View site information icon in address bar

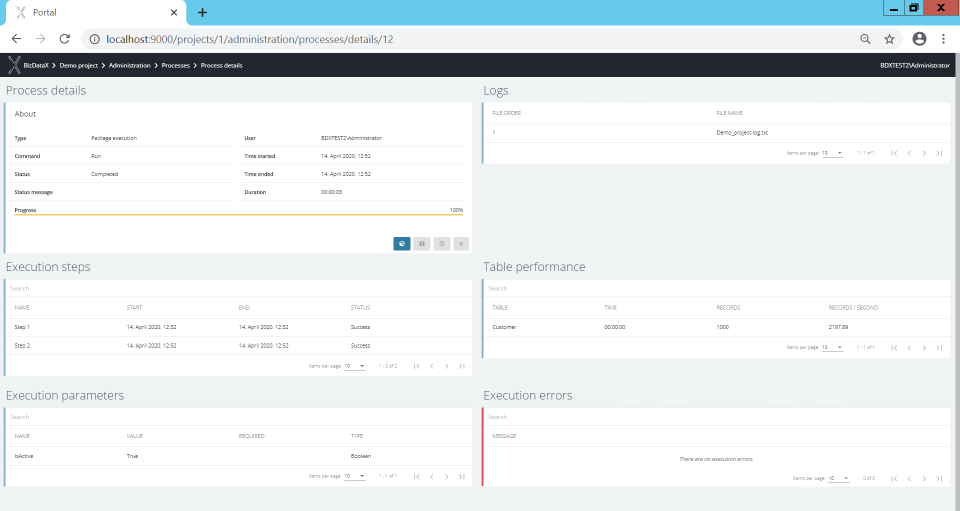pyautogui.click(x=94, y=39)
